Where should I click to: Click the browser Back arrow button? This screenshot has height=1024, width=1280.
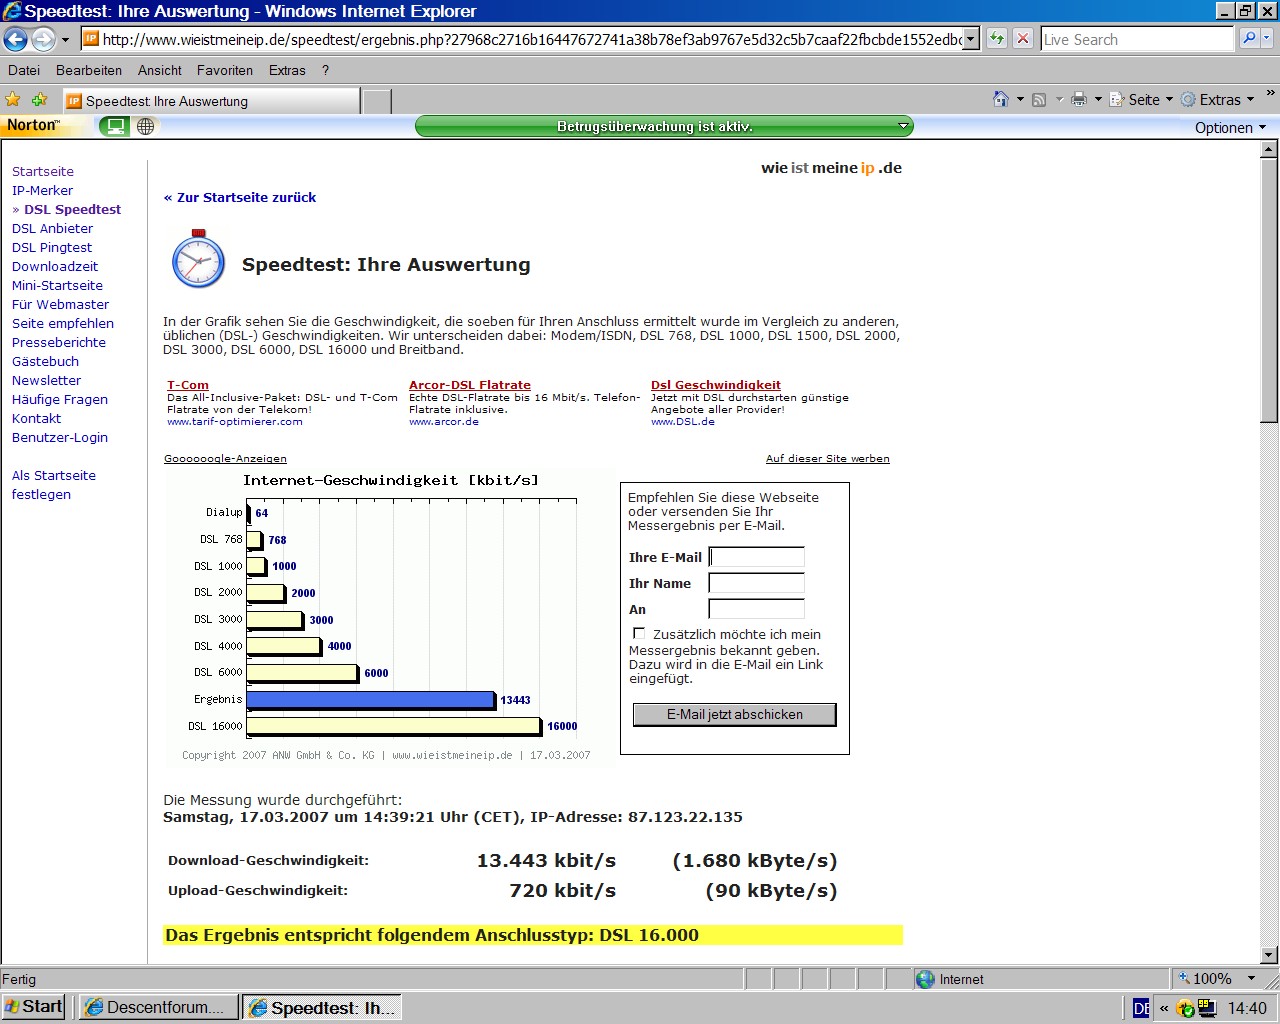click(x=16, y=39)
